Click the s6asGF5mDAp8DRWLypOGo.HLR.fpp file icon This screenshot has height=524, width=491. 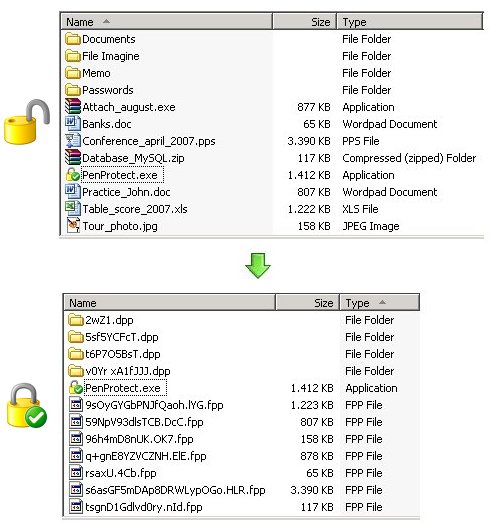pyautogui.click(x=76, y=490)
